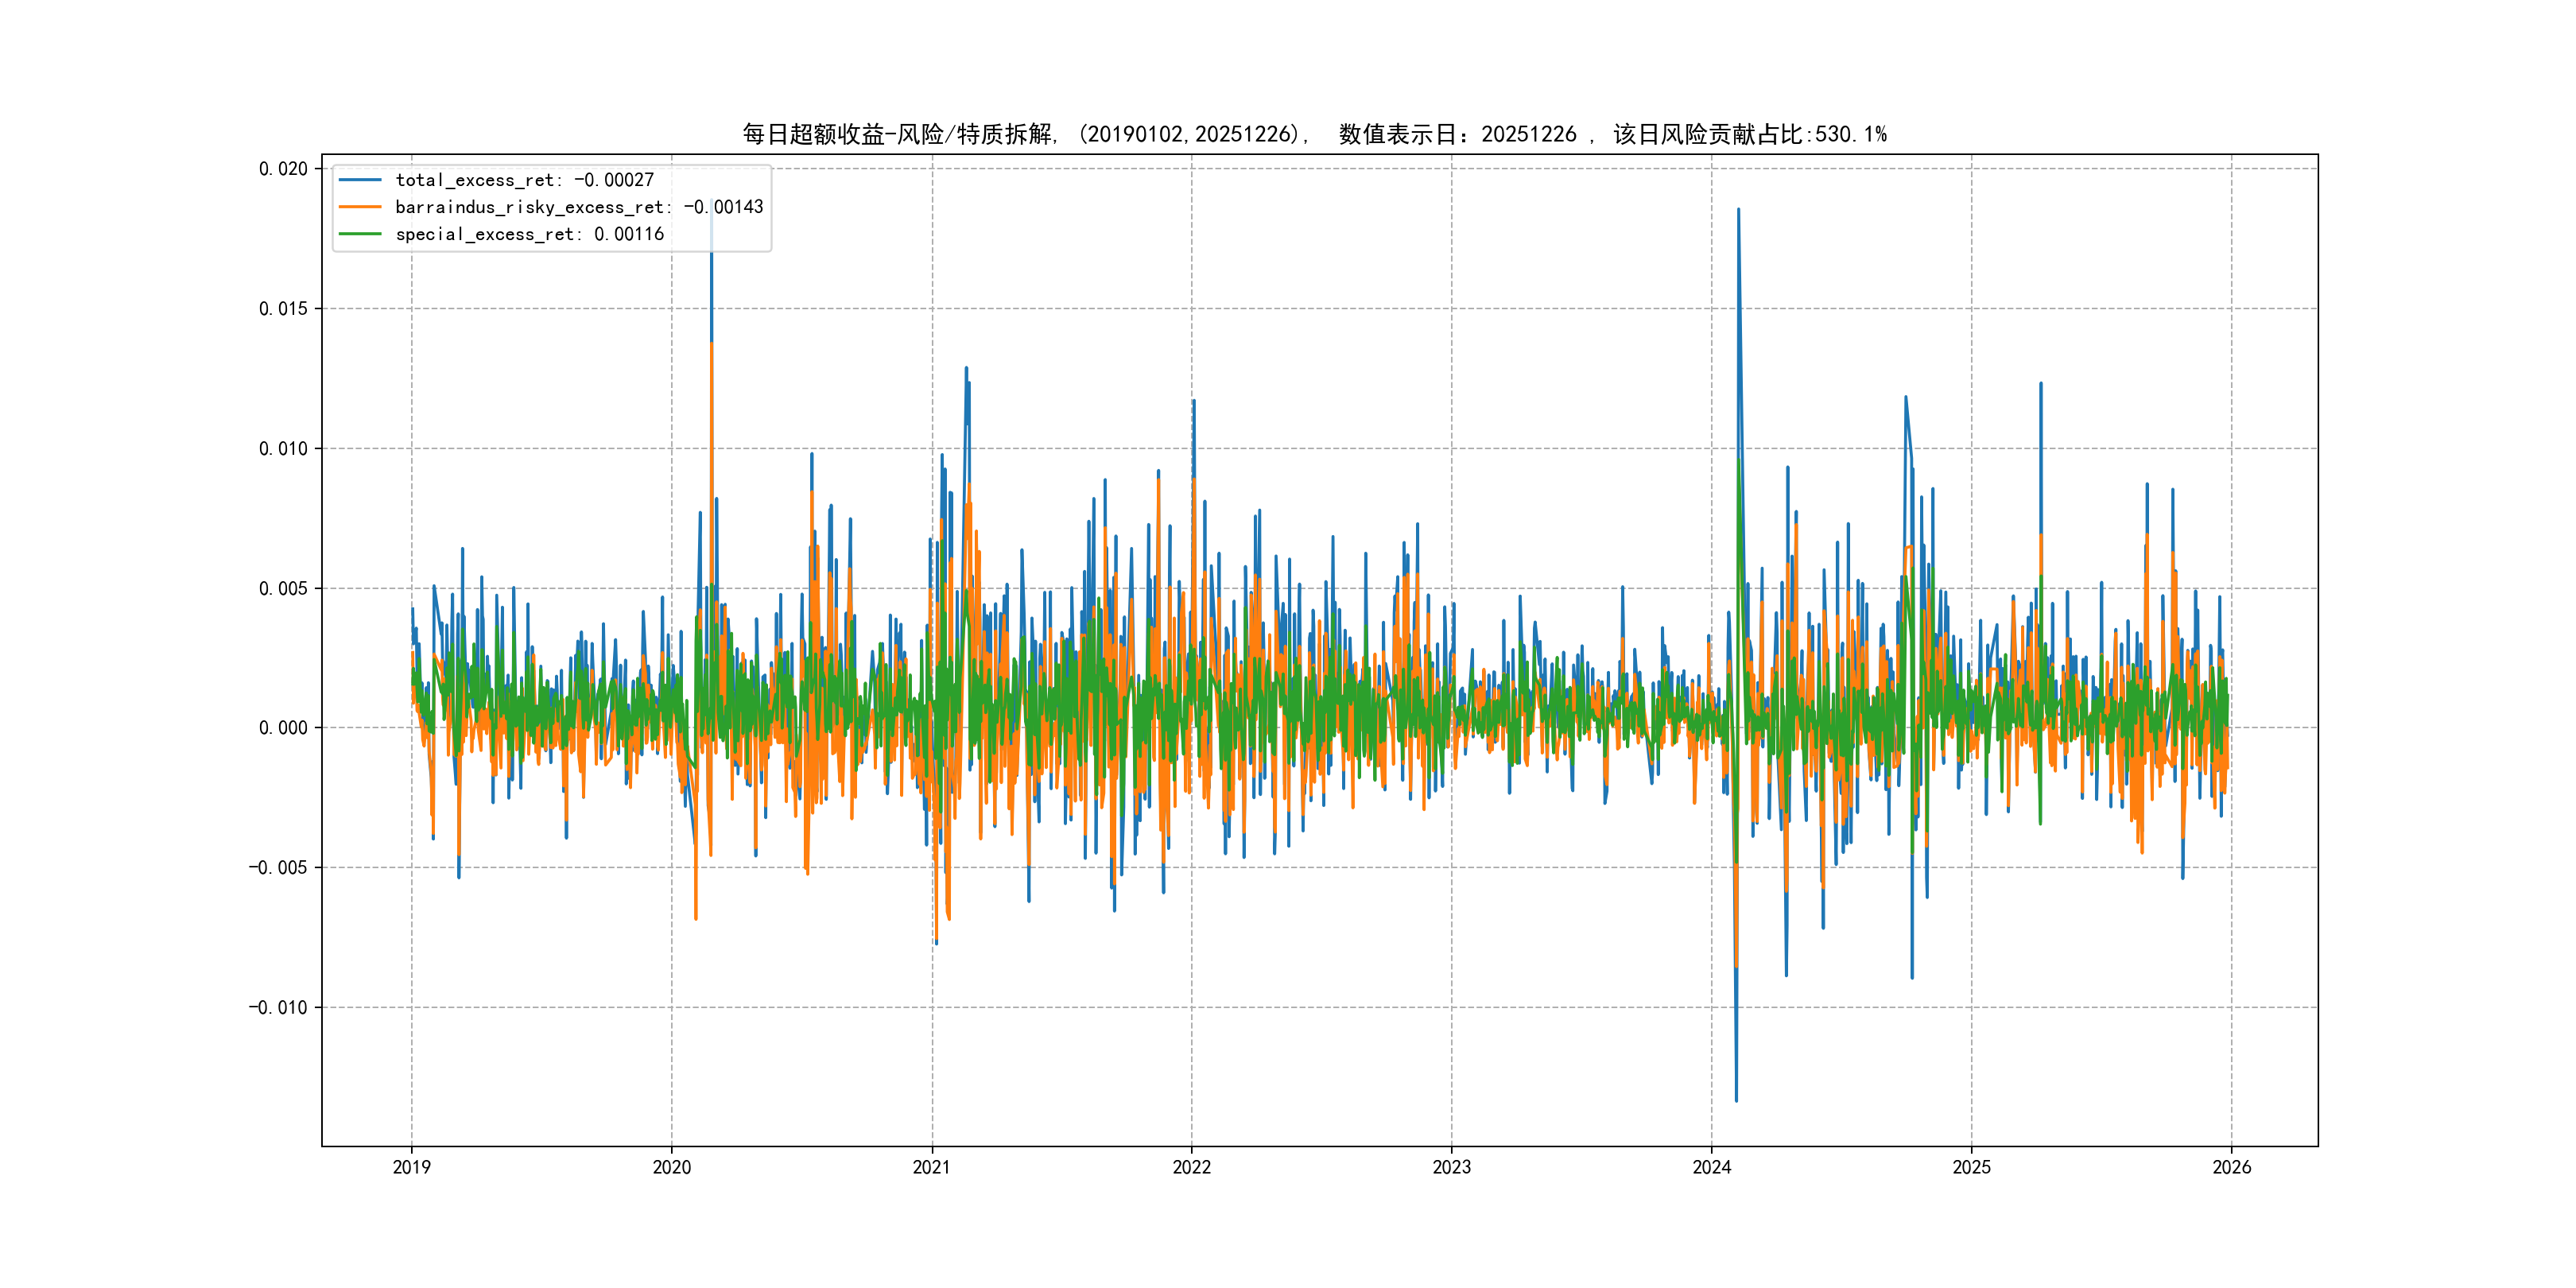
Task: Select the barraindus_risky_excess_ret legend label
Action: point(579,207)
